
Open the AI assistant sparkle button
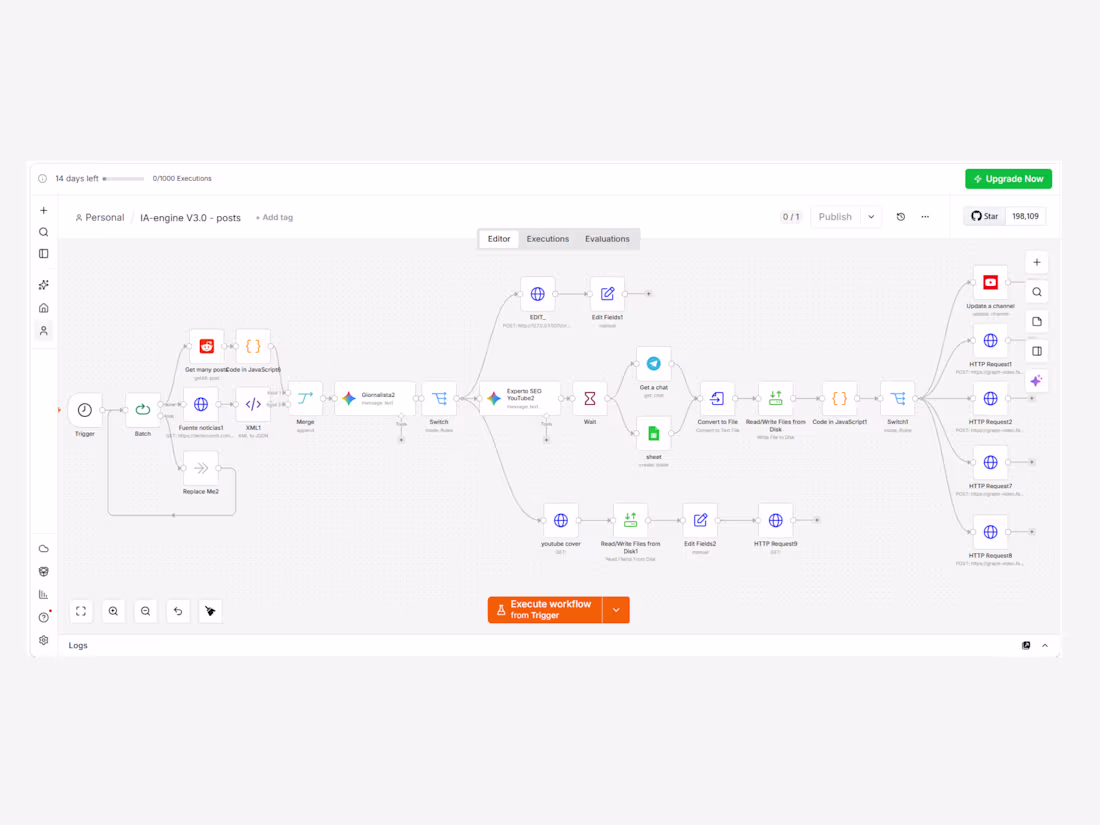1037,381
